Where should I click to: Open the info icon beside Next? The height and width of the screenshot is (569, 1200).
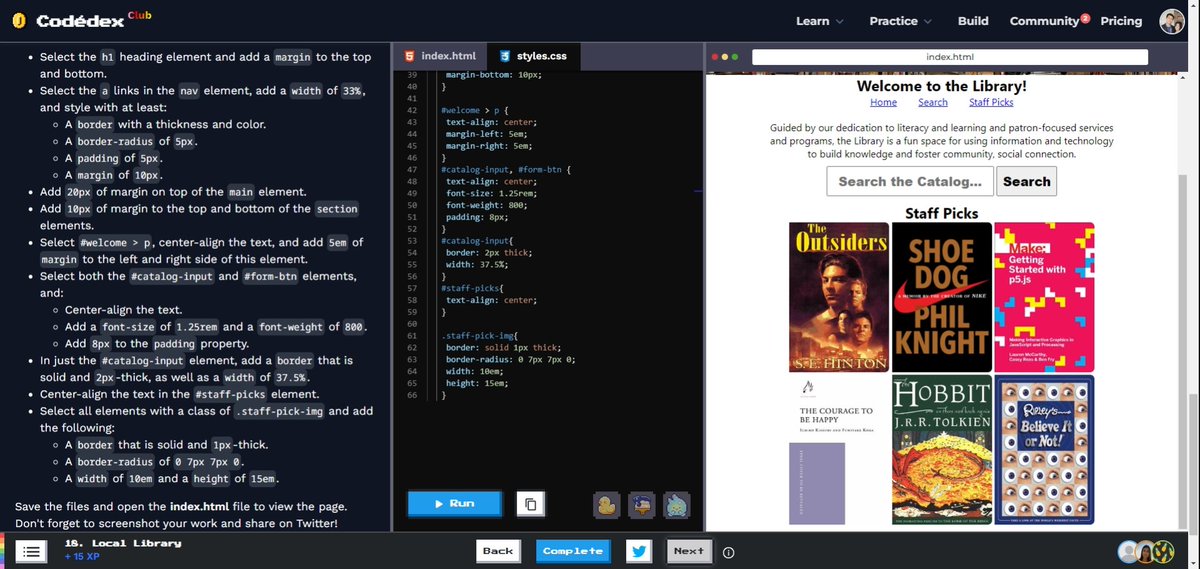(x=729, y=551)
